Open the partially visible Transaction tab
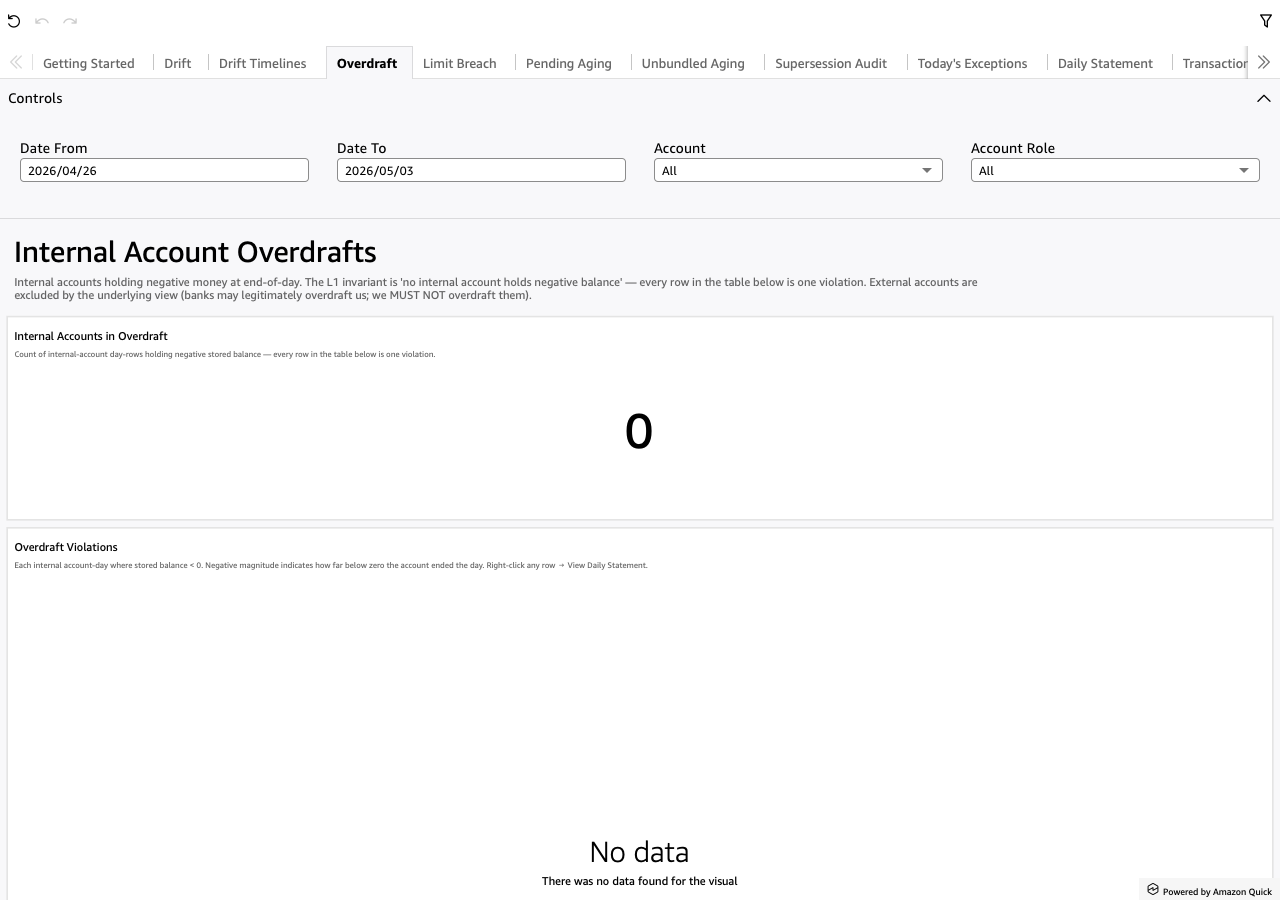Screen dimensions: 1280x900 click(1214, 63)
